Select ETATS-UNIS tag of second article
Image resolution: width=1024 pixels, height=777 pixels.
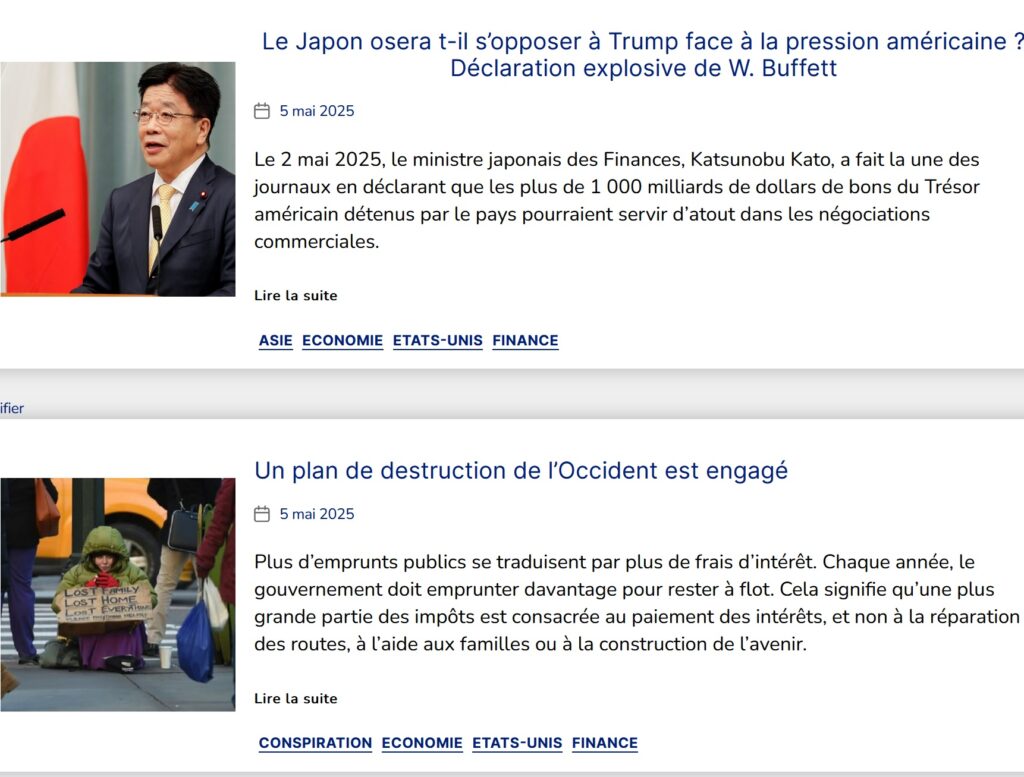(517, 743)
